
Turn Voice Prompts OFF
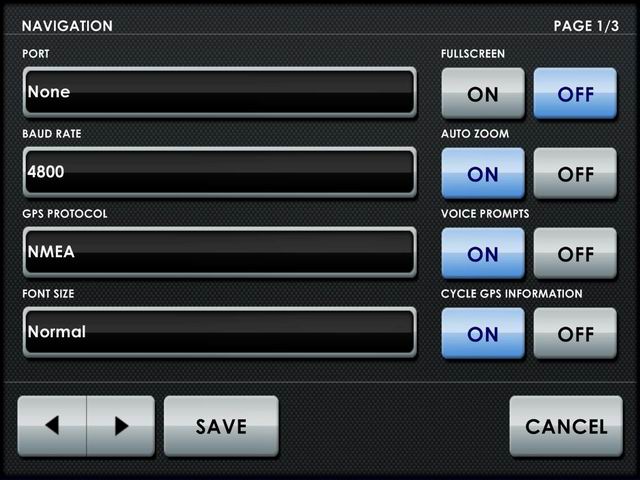pos(575,253)
